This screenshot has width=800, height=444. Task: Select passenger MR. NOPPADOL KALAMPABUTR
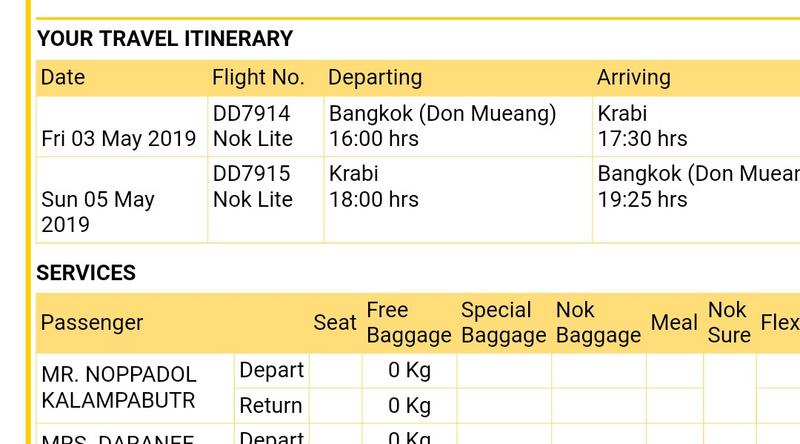pos(119,388)
